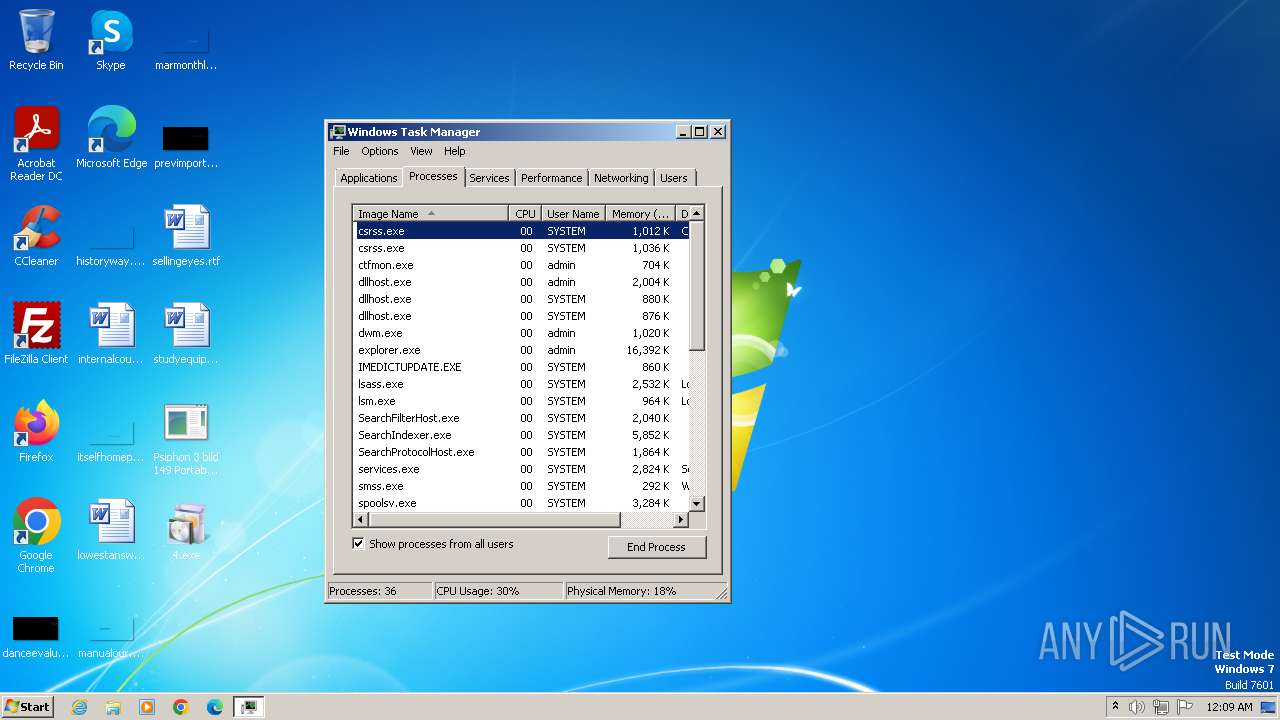The image size is (1280, 720).
Task: Sort by User Name column header
Action: 574,214
